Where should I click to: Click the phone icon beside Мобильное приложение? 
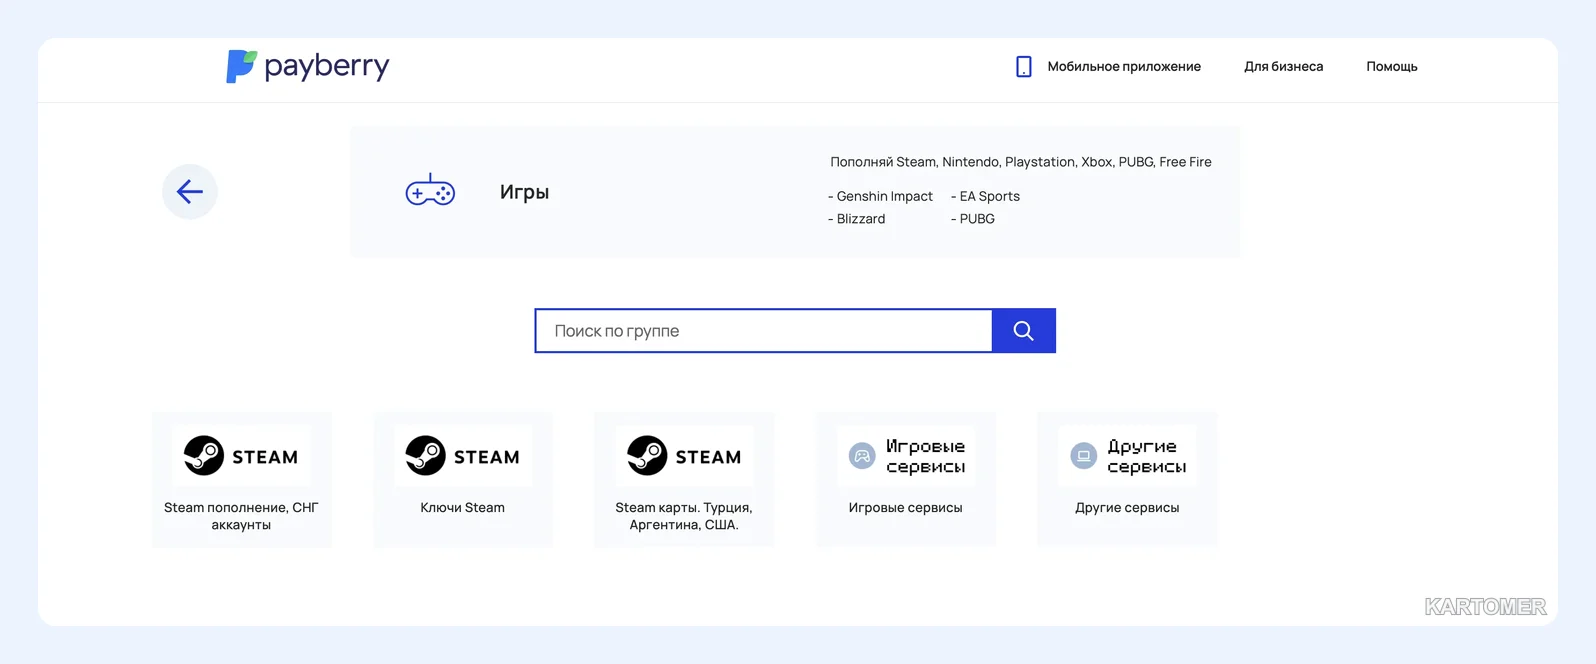[1023, 66]
